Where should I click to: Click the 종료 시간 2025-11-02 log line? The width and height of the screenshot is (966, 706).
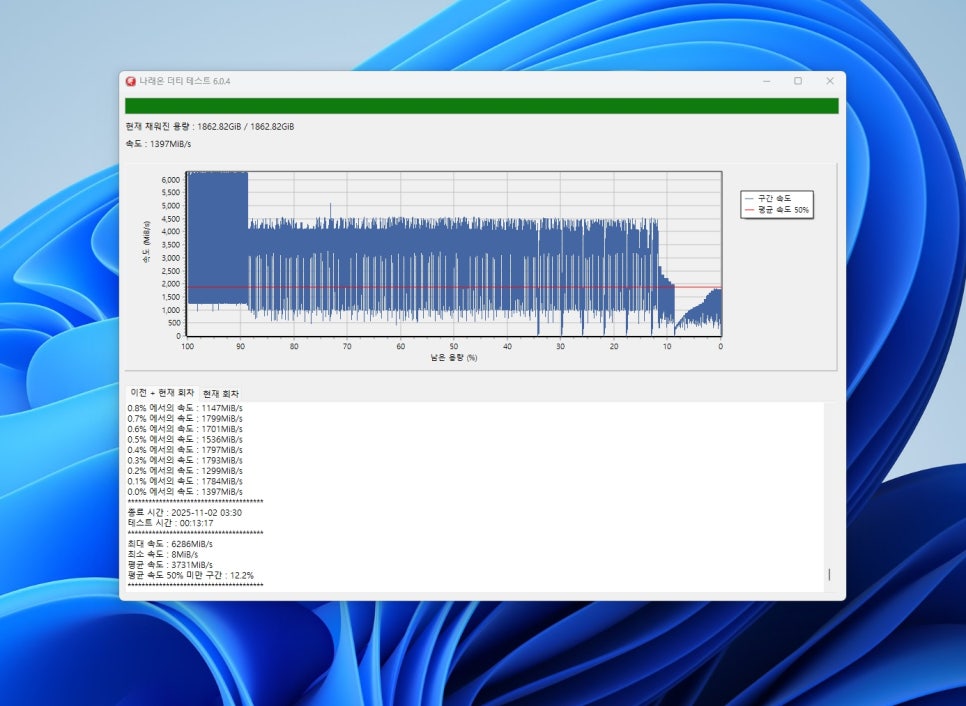click(x=184, y=512)
